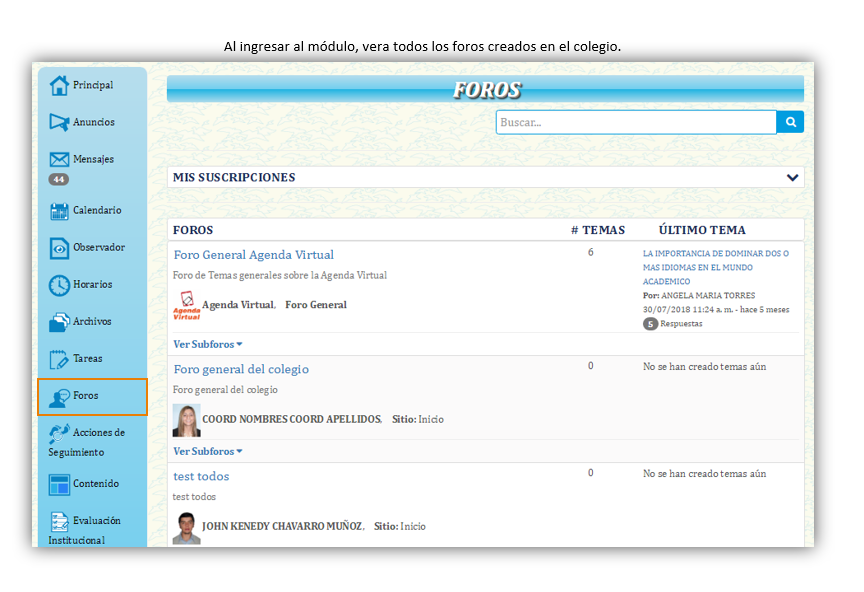
Task: Click the magnifier search button
Action: click(x=790, y=122)
